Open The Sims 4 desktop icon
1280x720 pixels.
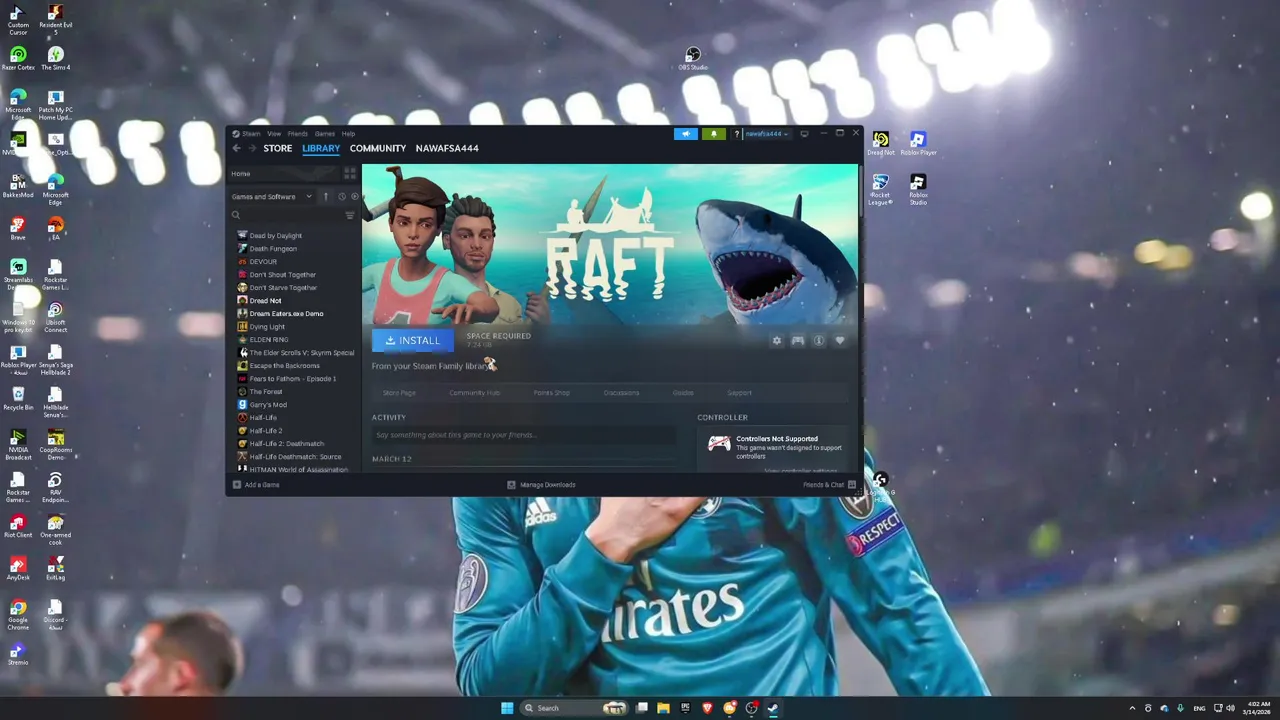tap(55, 59)
